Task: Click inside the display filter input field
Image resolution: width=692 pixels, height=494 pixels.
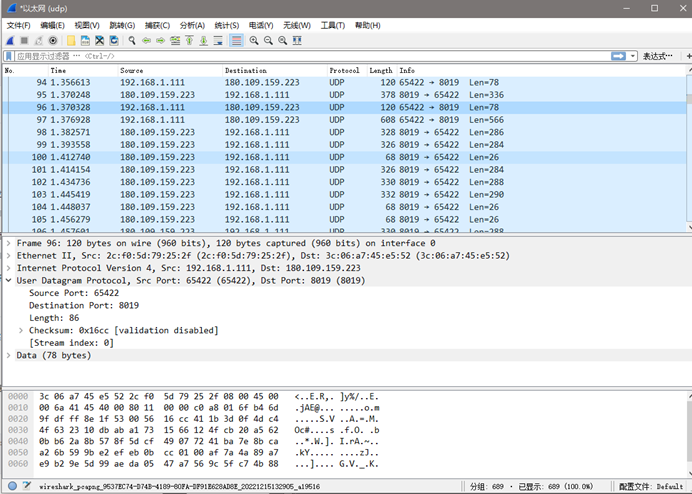Action: (300, 56)
